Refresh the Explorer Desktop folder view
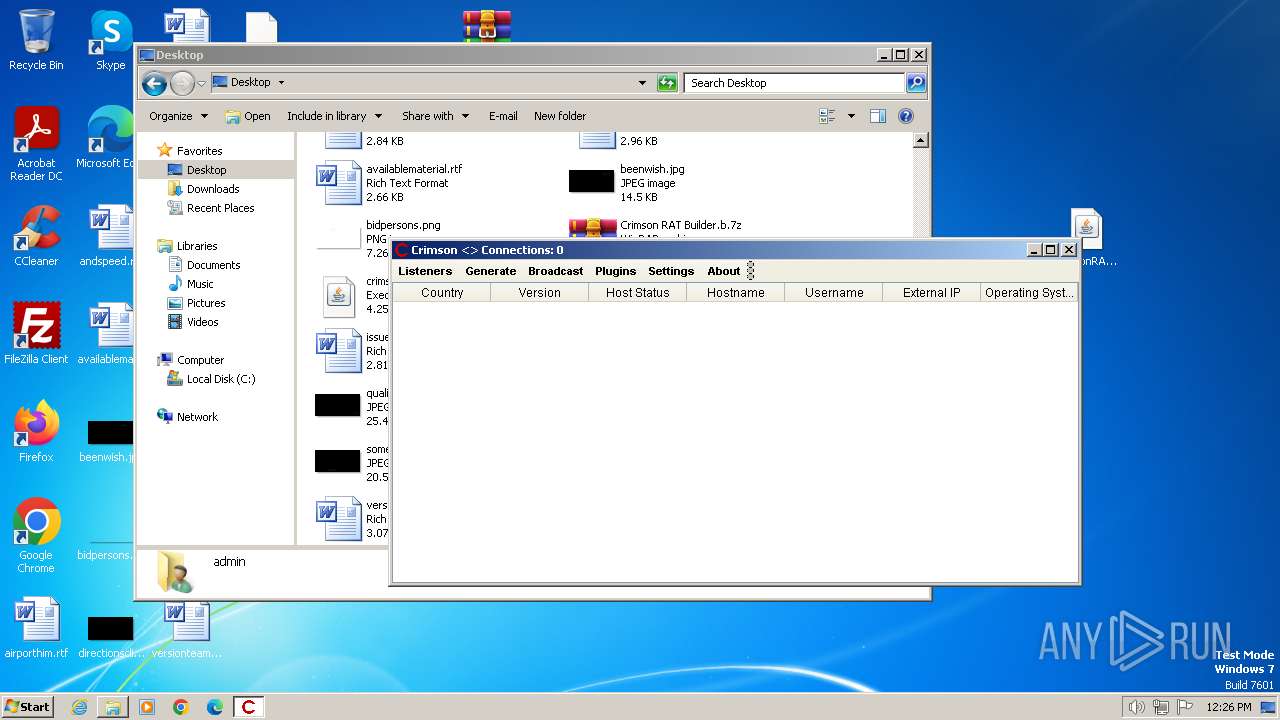1280x720 pixels. [x=667, y=83]
